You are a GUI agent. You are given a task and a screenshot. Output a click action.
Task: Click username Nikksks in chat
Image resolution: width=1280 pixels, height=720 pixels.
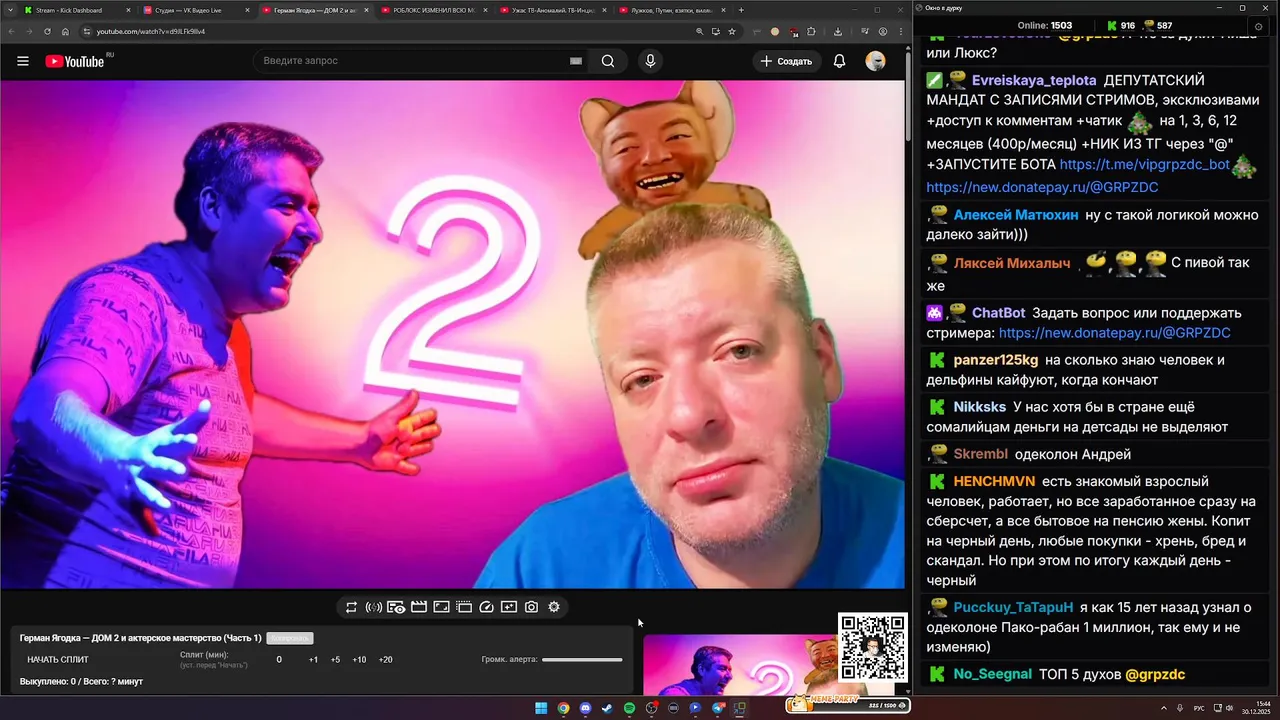point(980,407)
